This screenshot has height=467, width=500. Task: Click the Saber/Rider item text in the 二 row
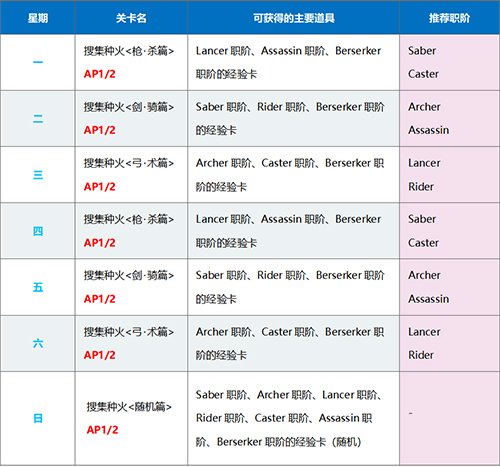coord(290,118)
